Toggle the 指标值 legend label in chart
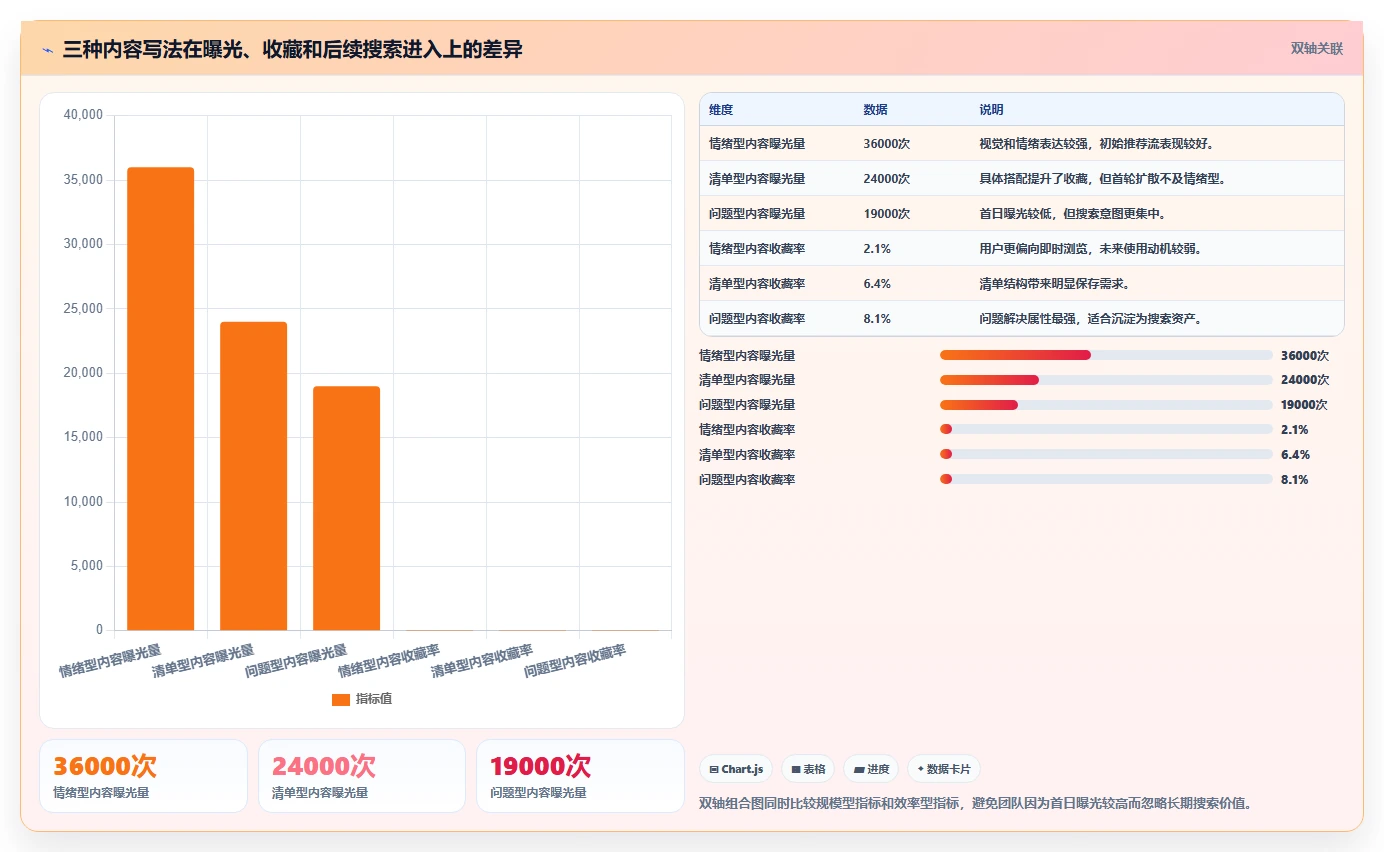The height and width of the screenshot is (852, 1384). pyautogui.click(x=374, y=699)
